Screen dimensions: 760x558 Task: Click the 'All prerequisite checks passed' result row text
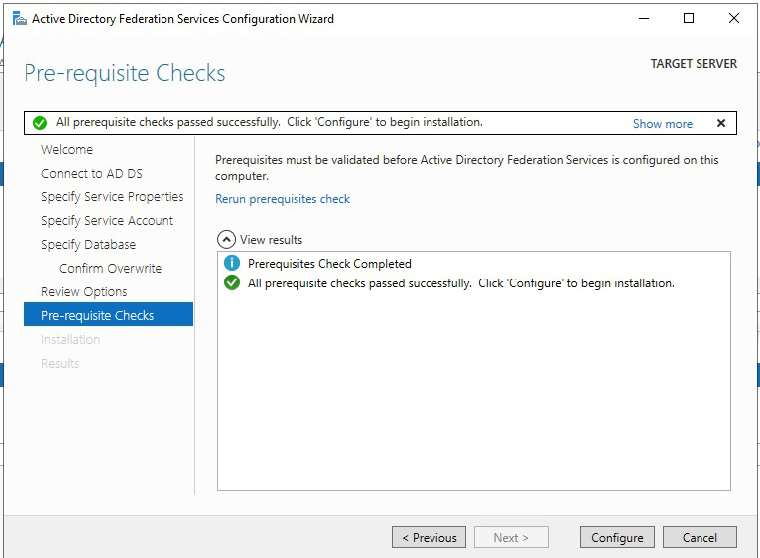coord(461,283)
